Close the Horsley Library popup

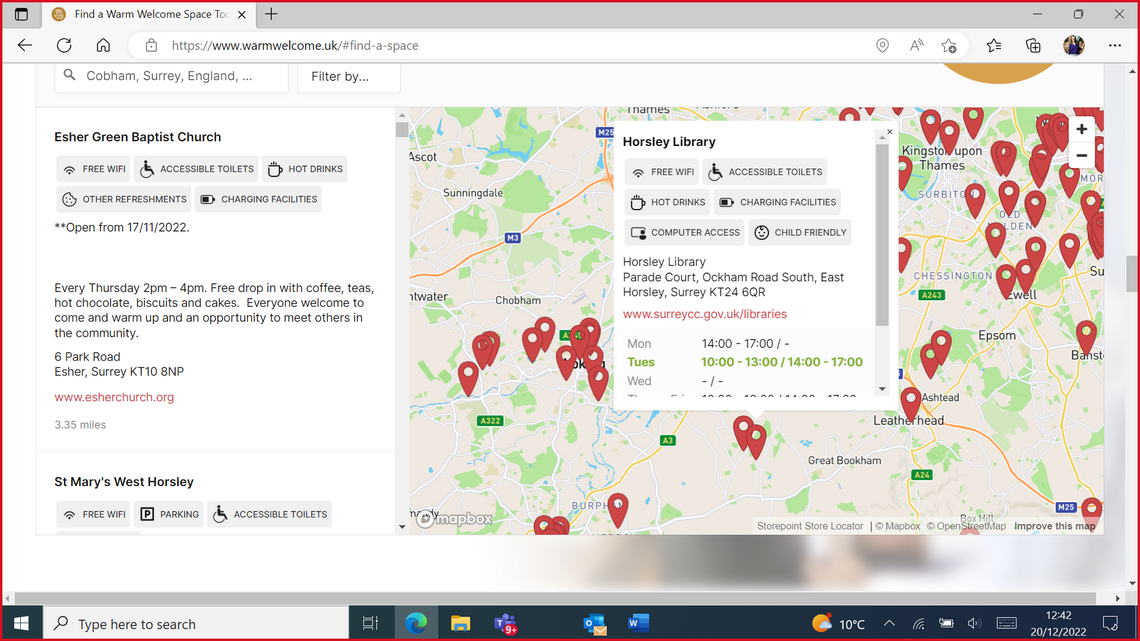coord(889,133)
